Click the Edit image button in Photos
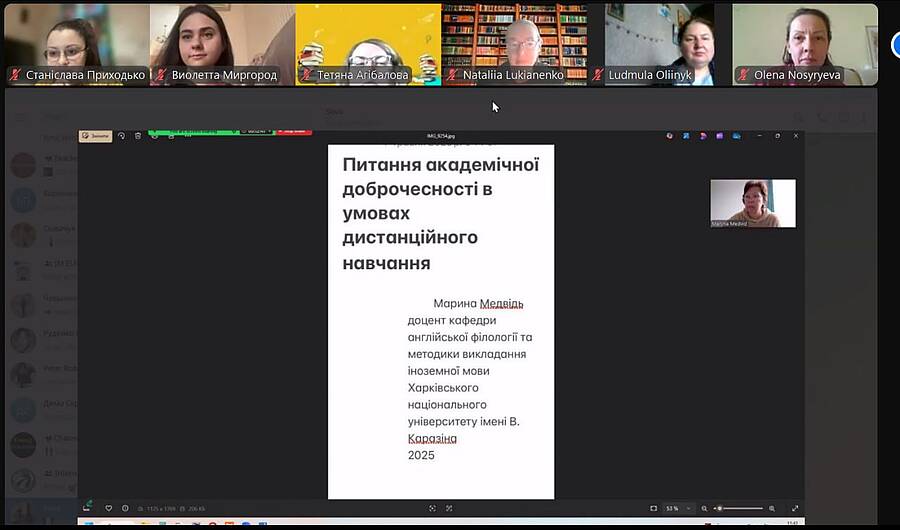Screen dimensions: 900x530 95,136
